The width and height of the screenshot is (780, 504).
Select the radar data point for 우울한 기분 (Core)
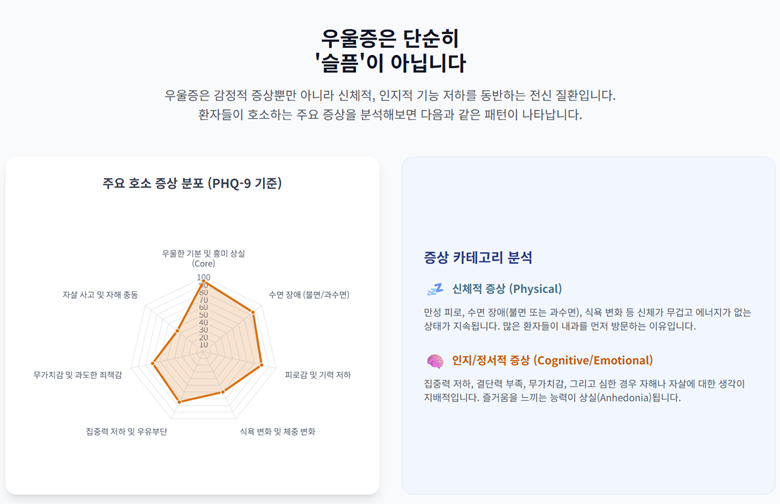(x=203, y=283)
